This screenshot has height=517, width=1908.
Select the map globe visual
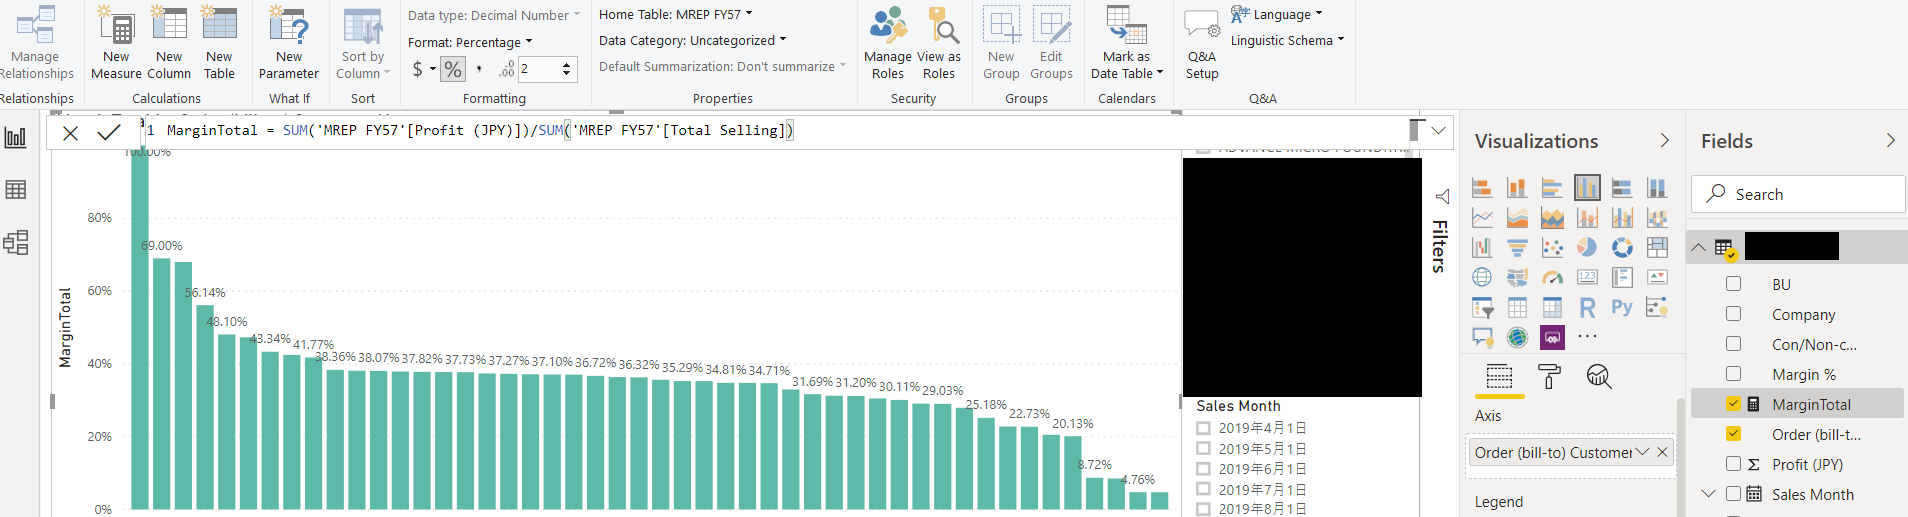(1482, 277)
